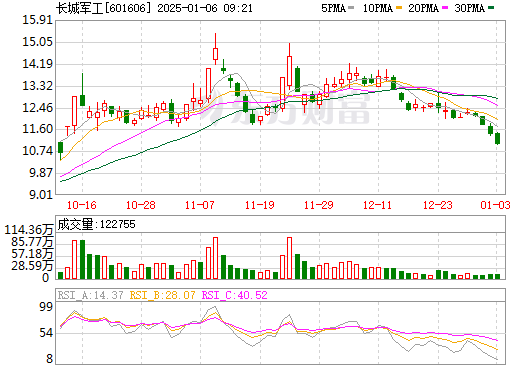Click the 114.36万 volume axis label
This screenshot has width=520, height=365.
tap(29, 230)
